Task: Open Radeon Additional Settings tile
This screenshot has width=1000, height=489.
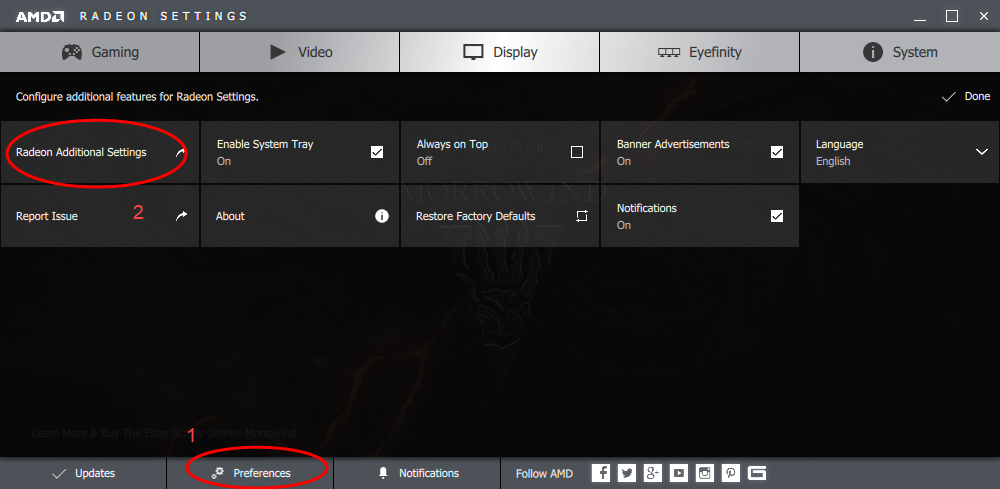Action: point(99,152)
